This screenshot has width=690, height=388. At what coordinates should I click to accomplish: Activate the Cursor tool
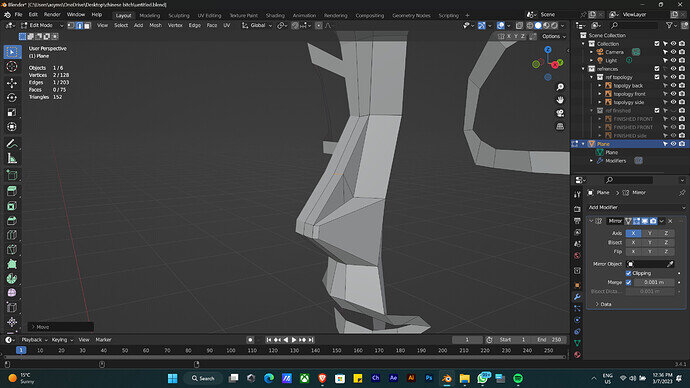[12, 66]
